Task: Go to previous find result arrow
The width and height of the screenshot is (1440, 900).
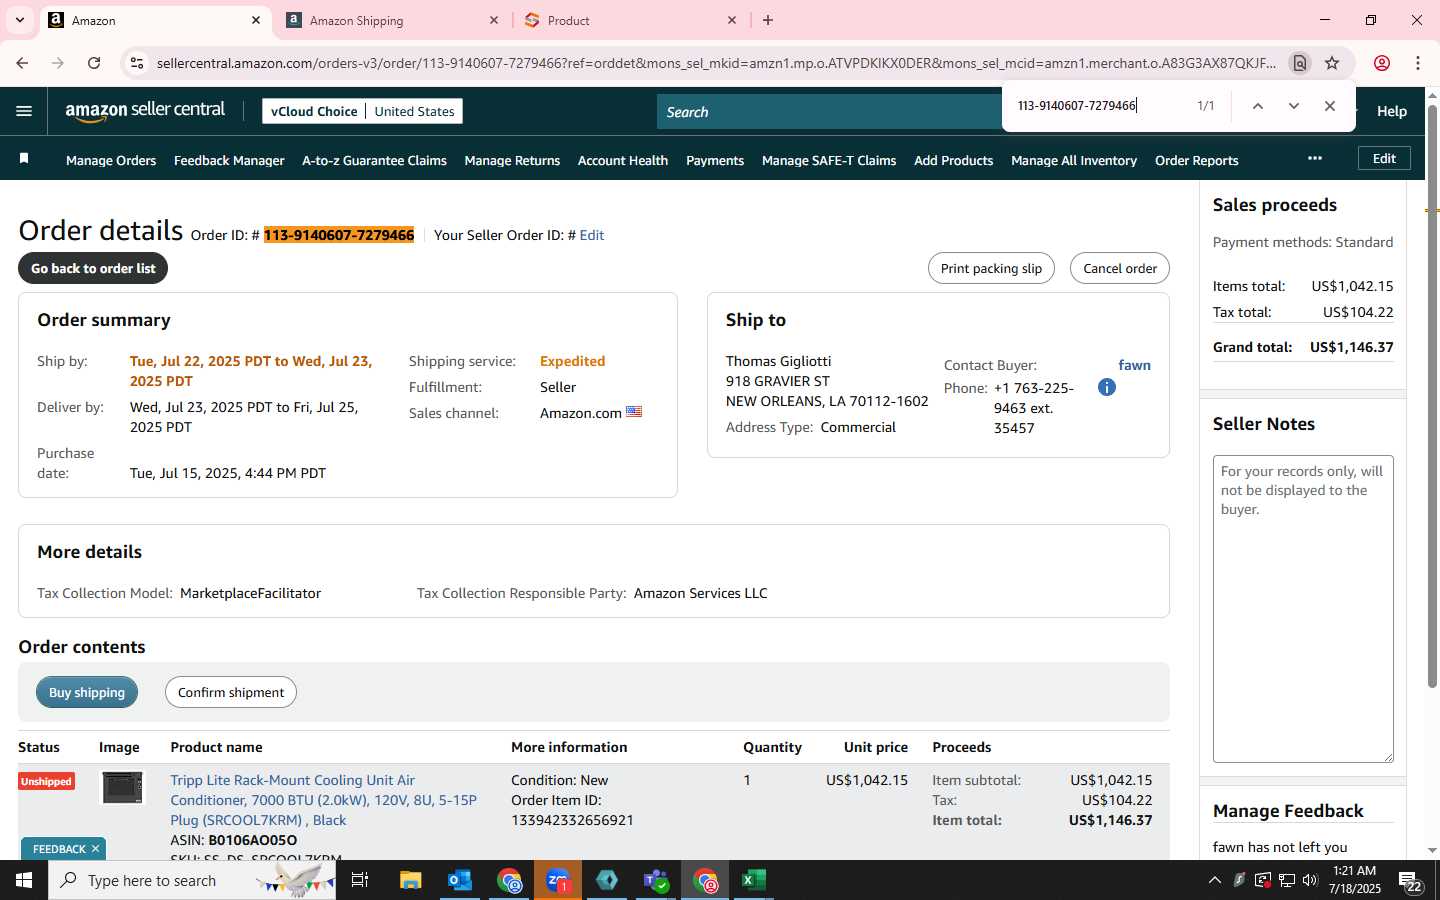Action: coord(1258,106)
